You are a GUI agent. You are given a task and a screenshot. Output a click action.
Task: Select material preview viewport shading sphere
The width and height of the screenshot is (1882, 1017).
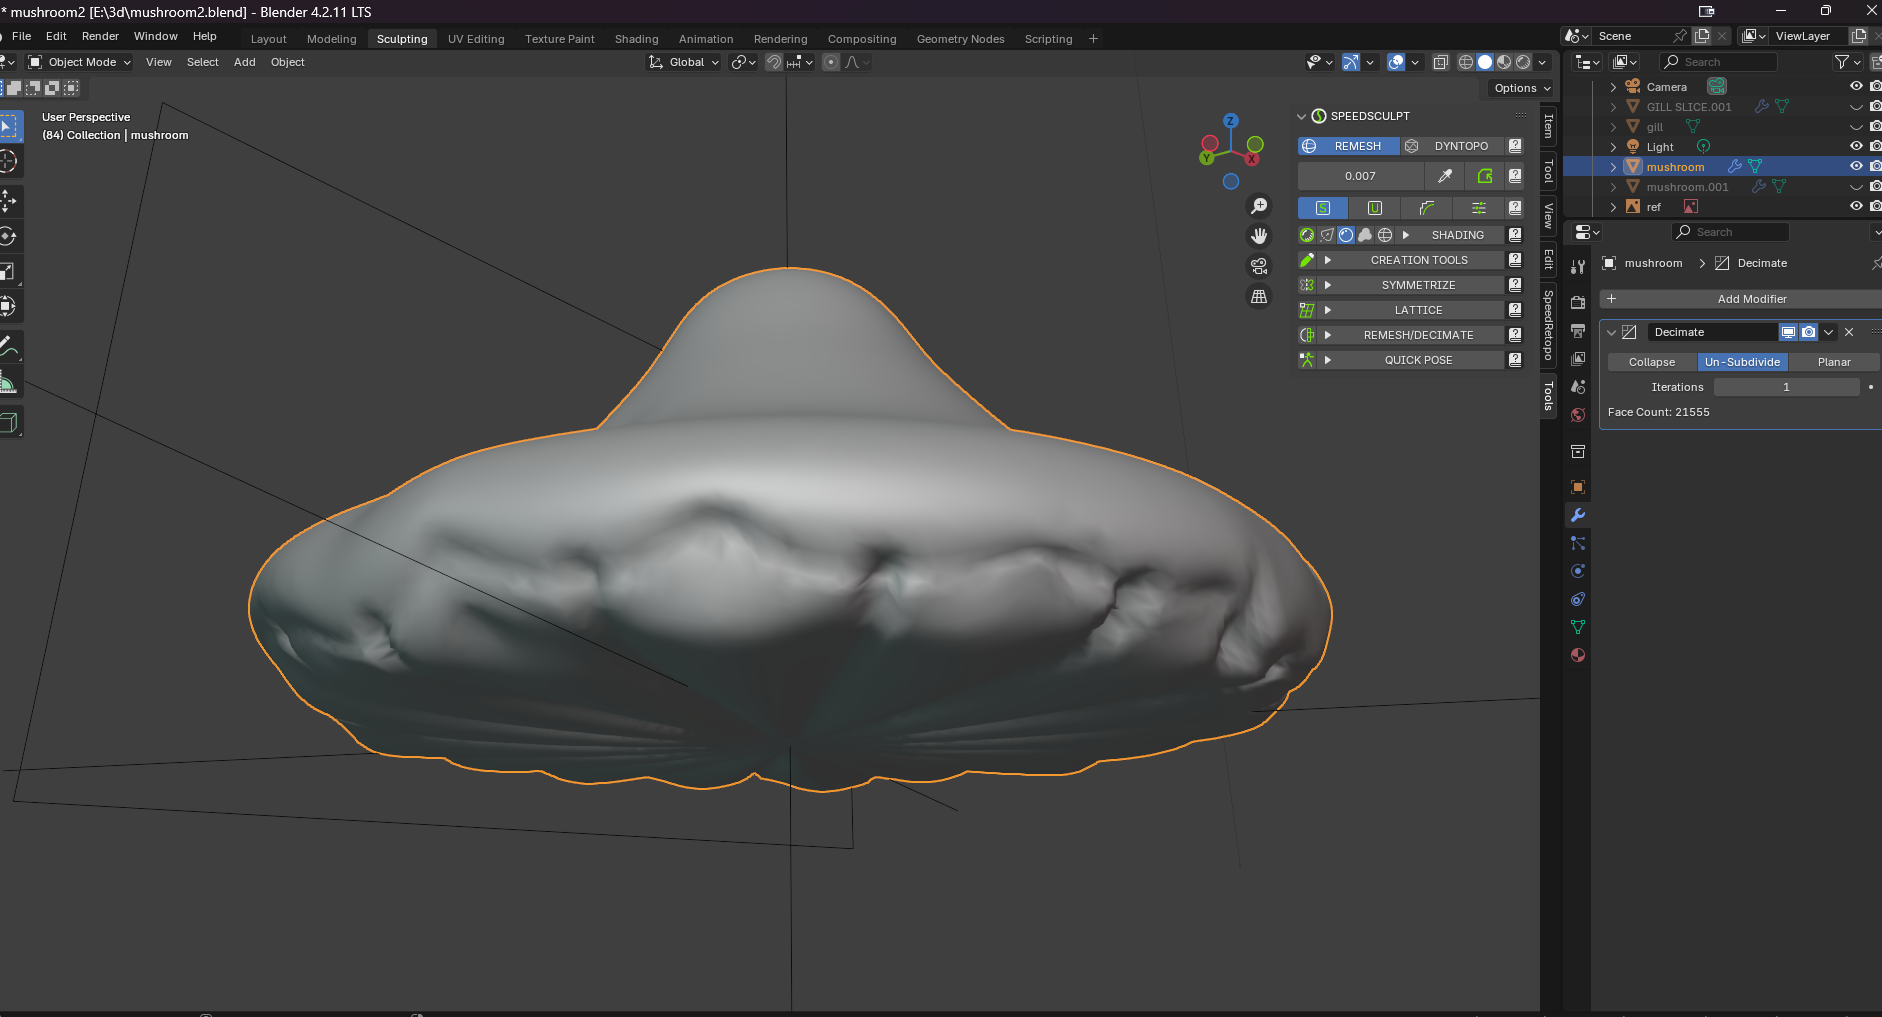(x=1504, y=62)
